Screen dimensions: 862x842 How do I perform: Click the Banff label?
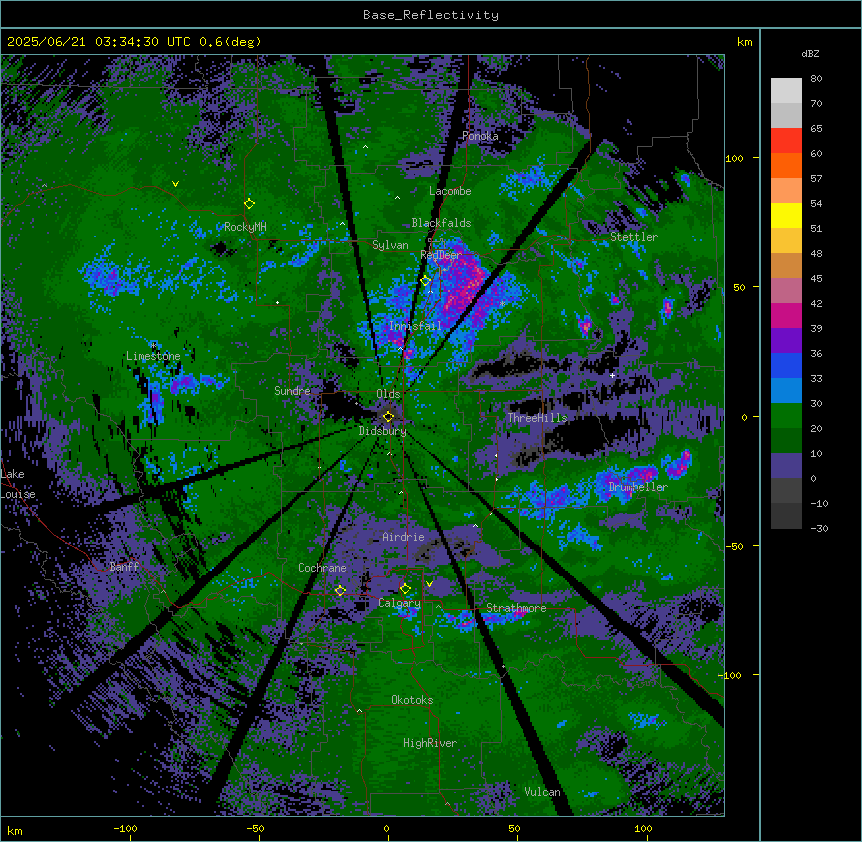pos(124,567)
